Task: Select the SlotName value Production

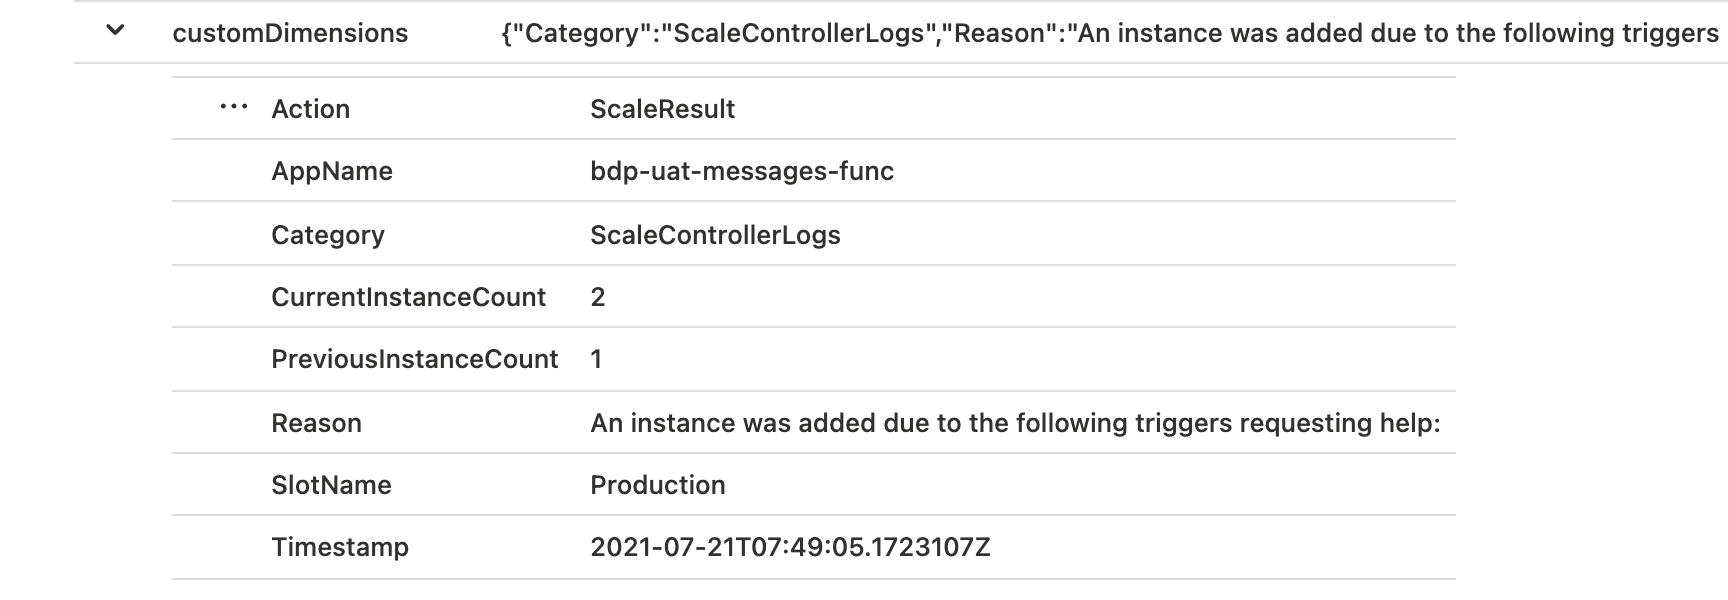Action: tap(657, 484)
